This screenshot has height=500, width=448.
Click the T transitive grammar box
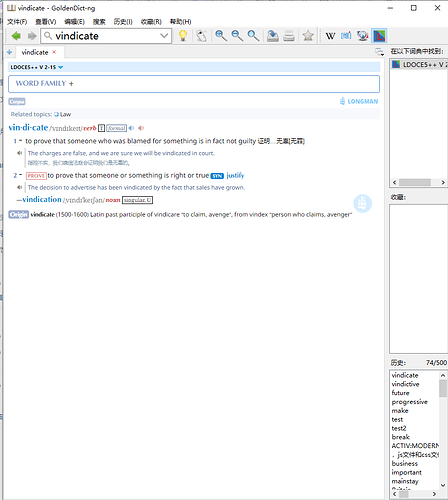(x=101, y=128)
